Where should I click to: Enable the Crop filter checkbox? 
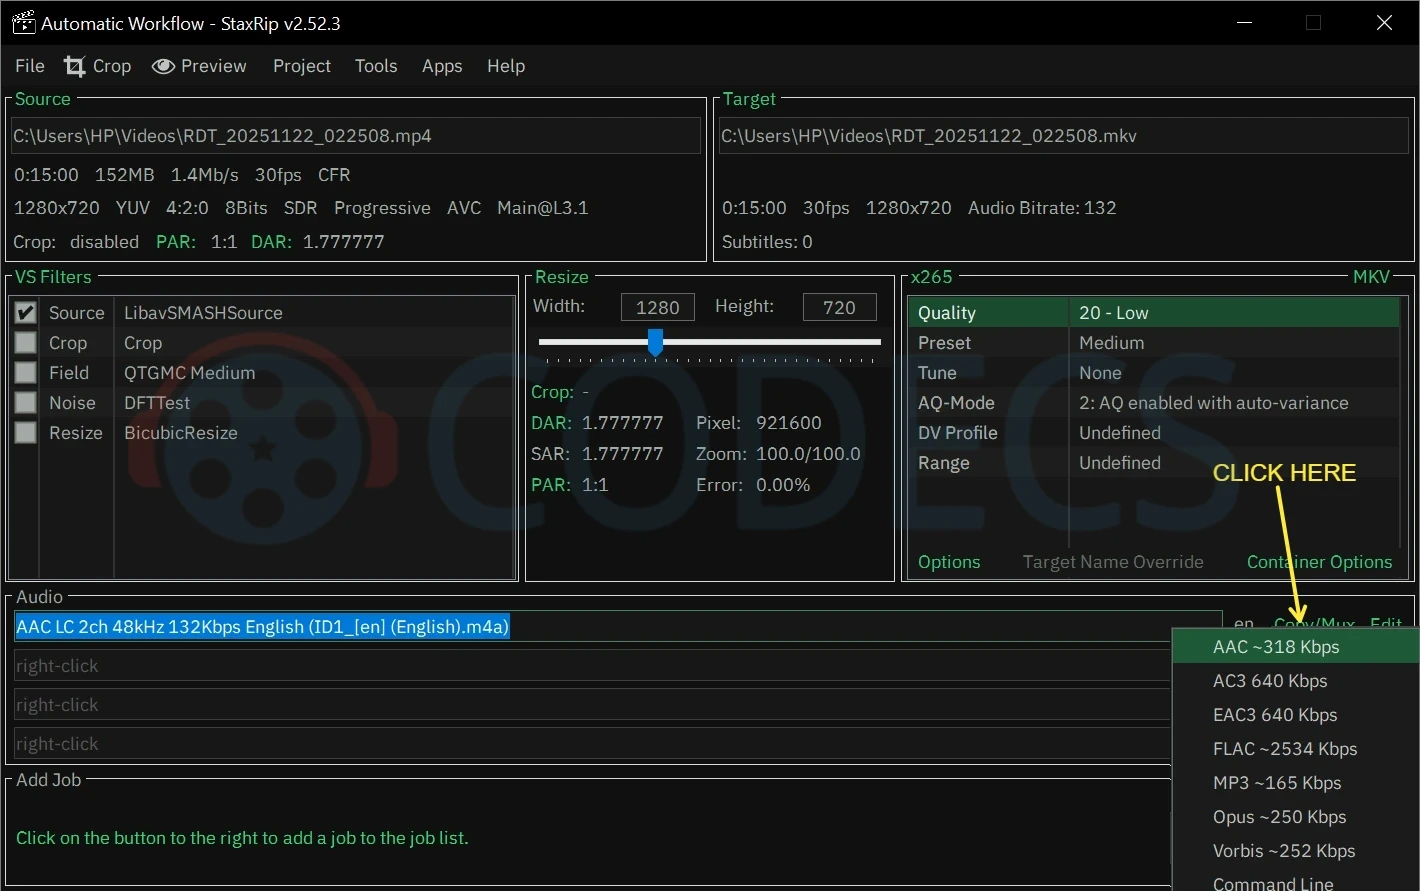[26, 343]
